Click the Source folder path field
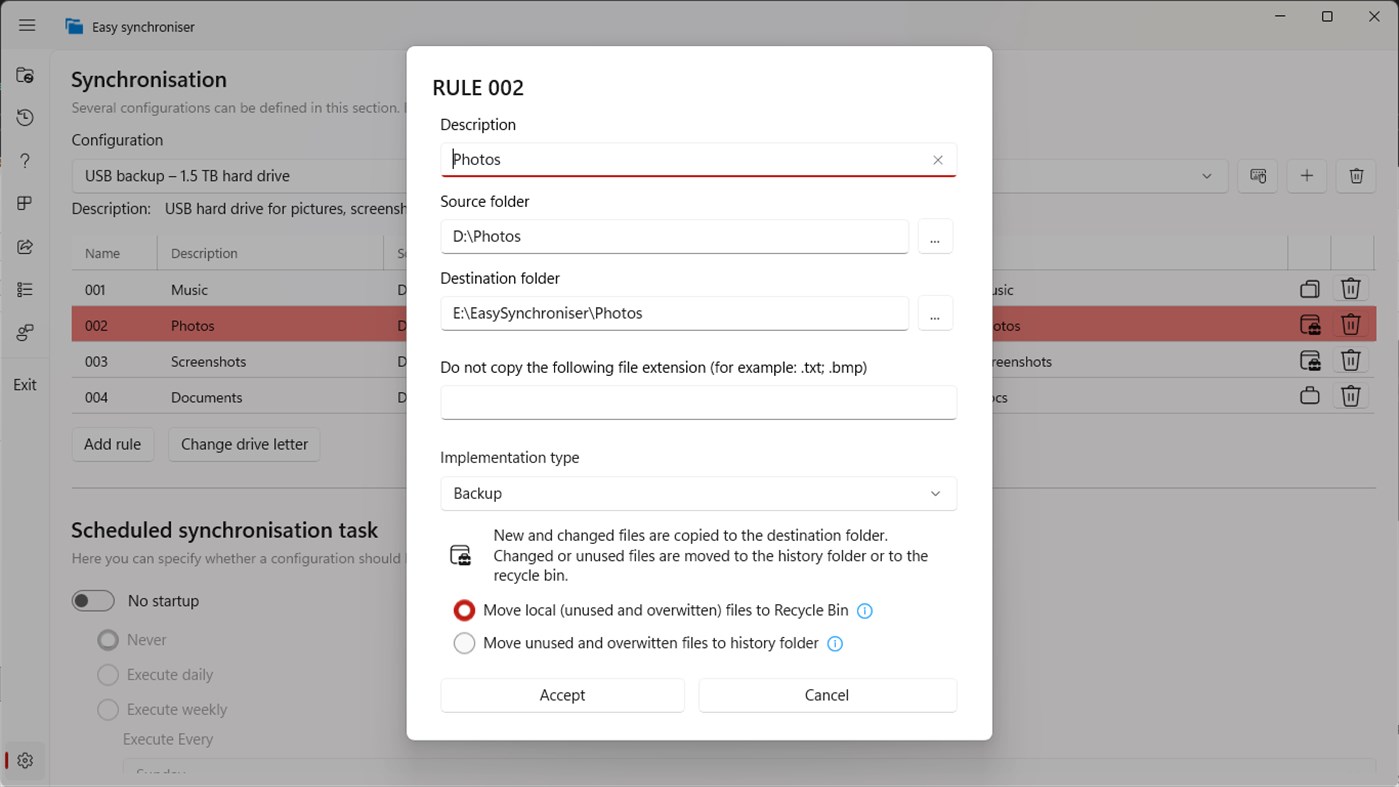1399x787 pixels. (x=674, y=237)
